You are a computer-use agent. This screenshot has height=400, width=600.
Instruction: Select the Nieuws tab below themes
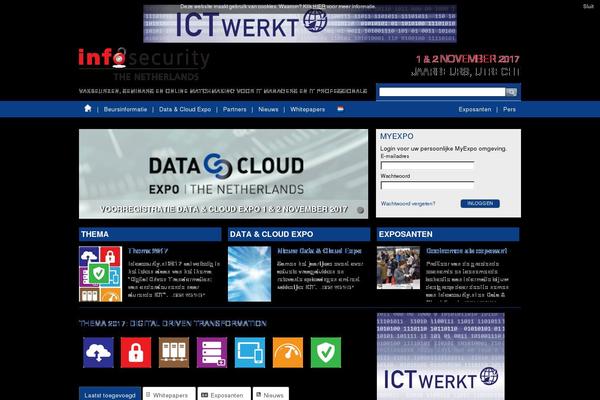(x=271, y=394)
